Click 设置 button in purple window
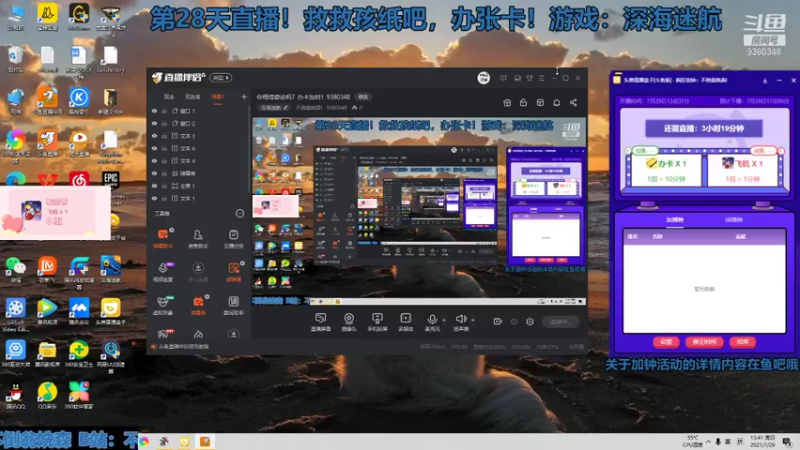 click(666, 342)
